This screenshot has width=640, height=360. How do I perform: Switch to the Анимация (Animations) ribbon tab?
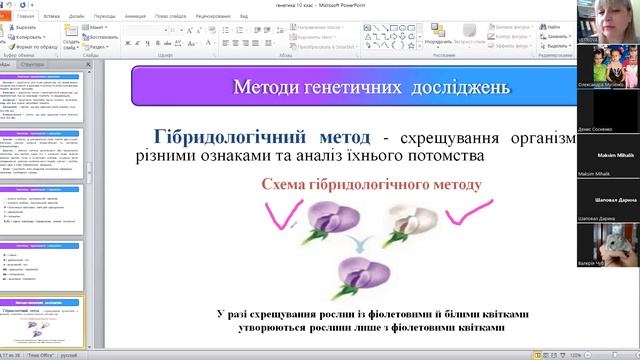click(x=135, y=16)
